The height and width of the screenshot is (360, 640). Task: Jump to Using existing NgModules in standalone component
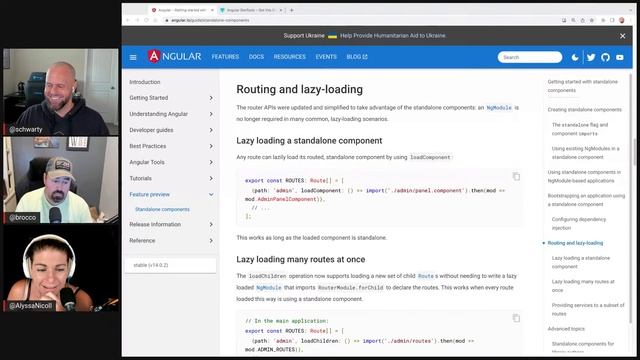(x=585, y=153)
